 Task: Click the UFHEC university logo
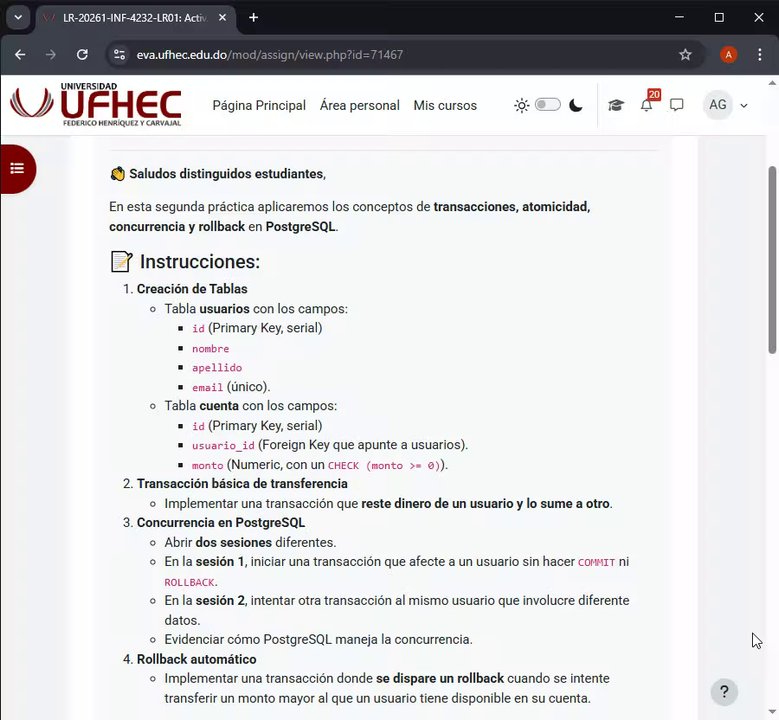click(96, 105)
